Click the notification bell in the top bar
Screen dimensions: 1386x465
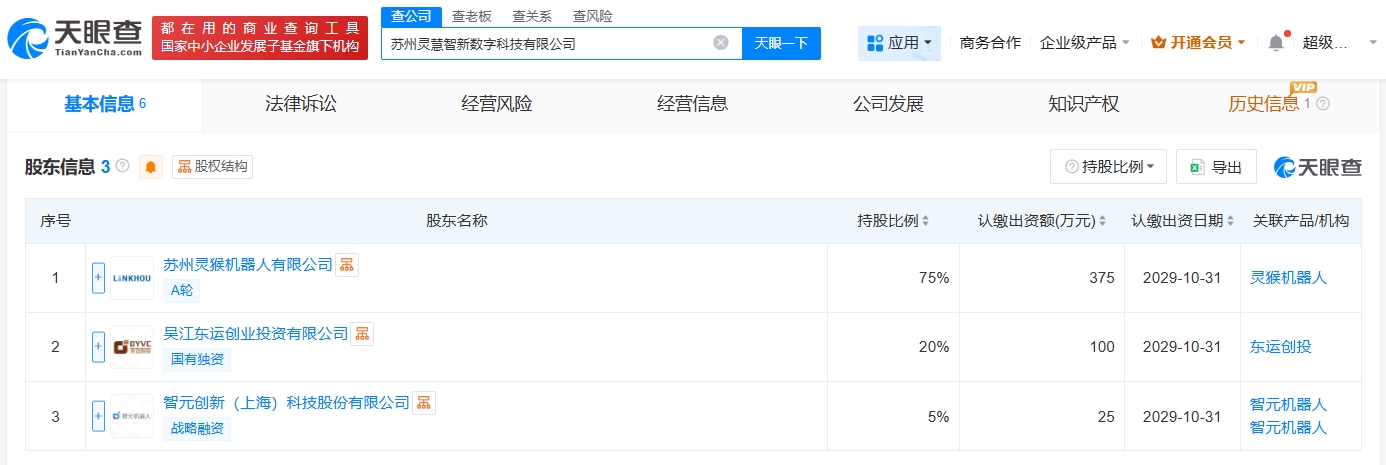tap(1275, 43)
